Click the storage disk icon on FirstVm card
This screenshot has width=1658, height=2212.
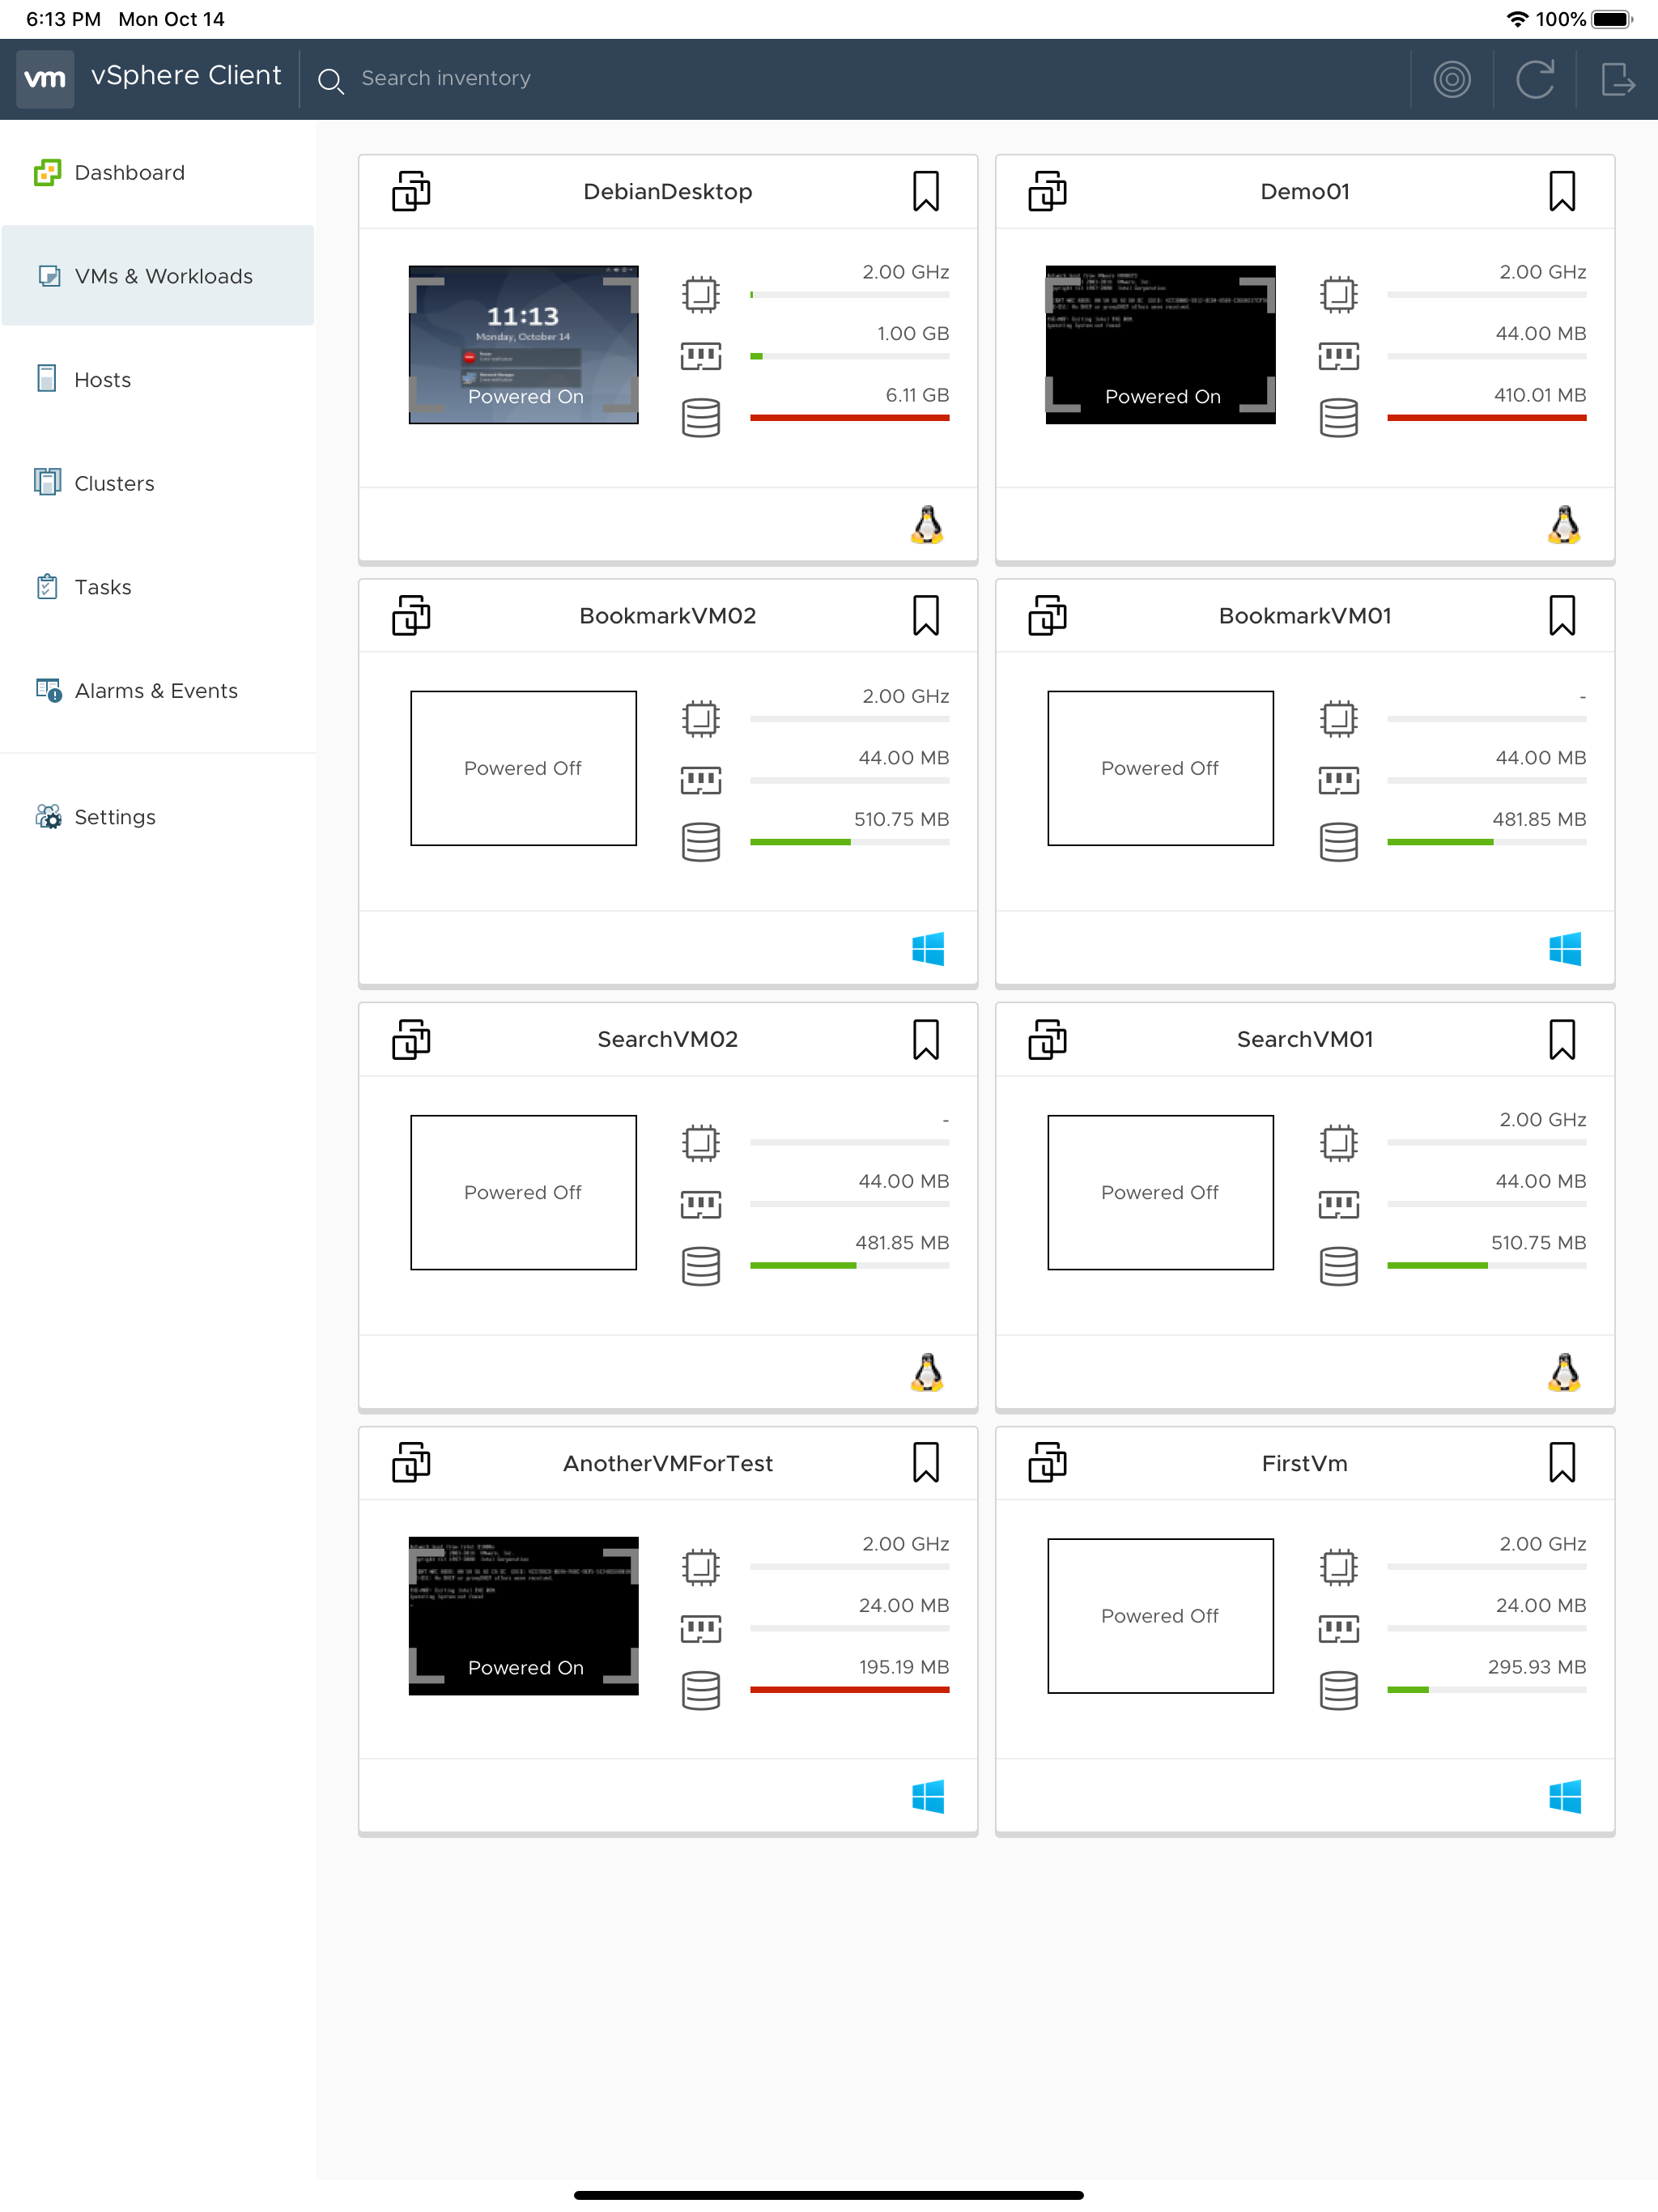pyautogui.click(x=1338, y=1690)
